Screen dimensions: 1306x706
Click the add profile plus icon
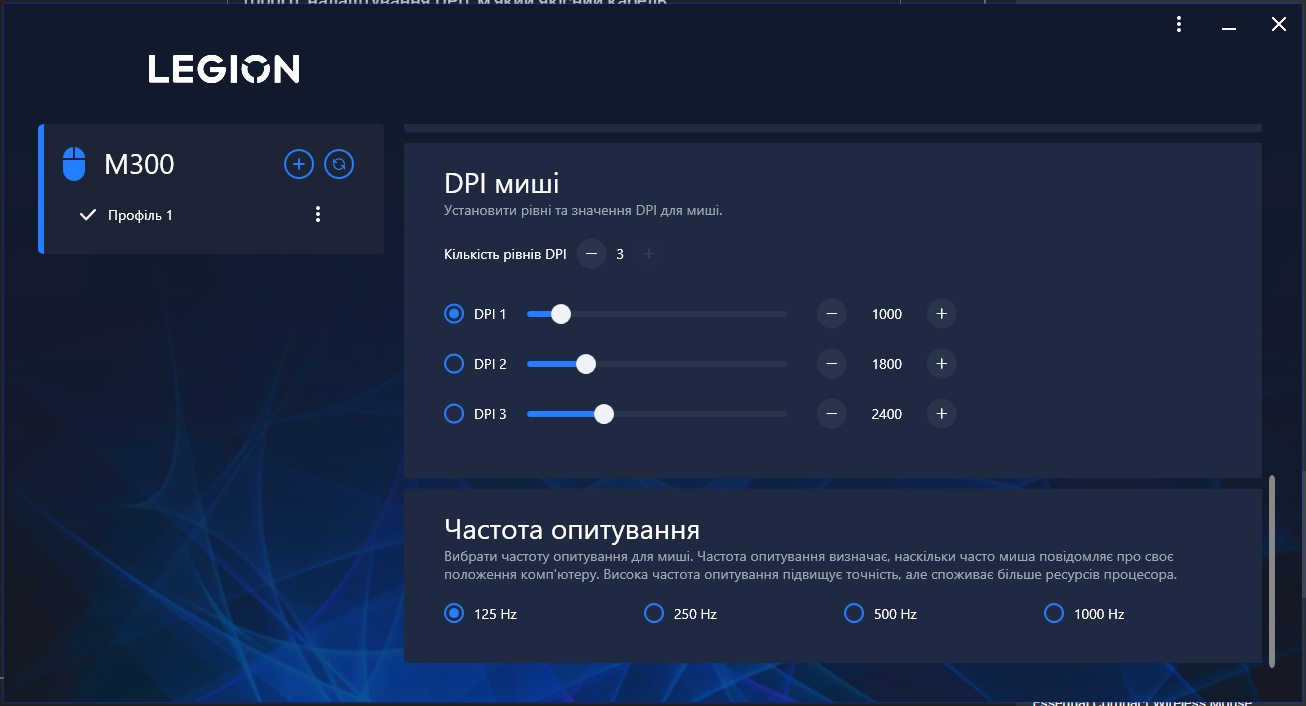pos(299,164)
